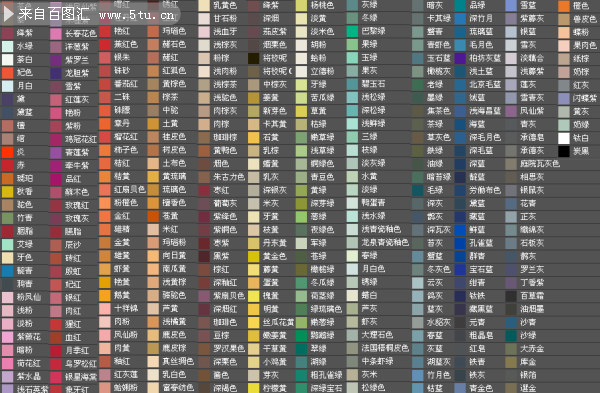
Task: Click the 甘石粉 label
Action: pos(225,18)
